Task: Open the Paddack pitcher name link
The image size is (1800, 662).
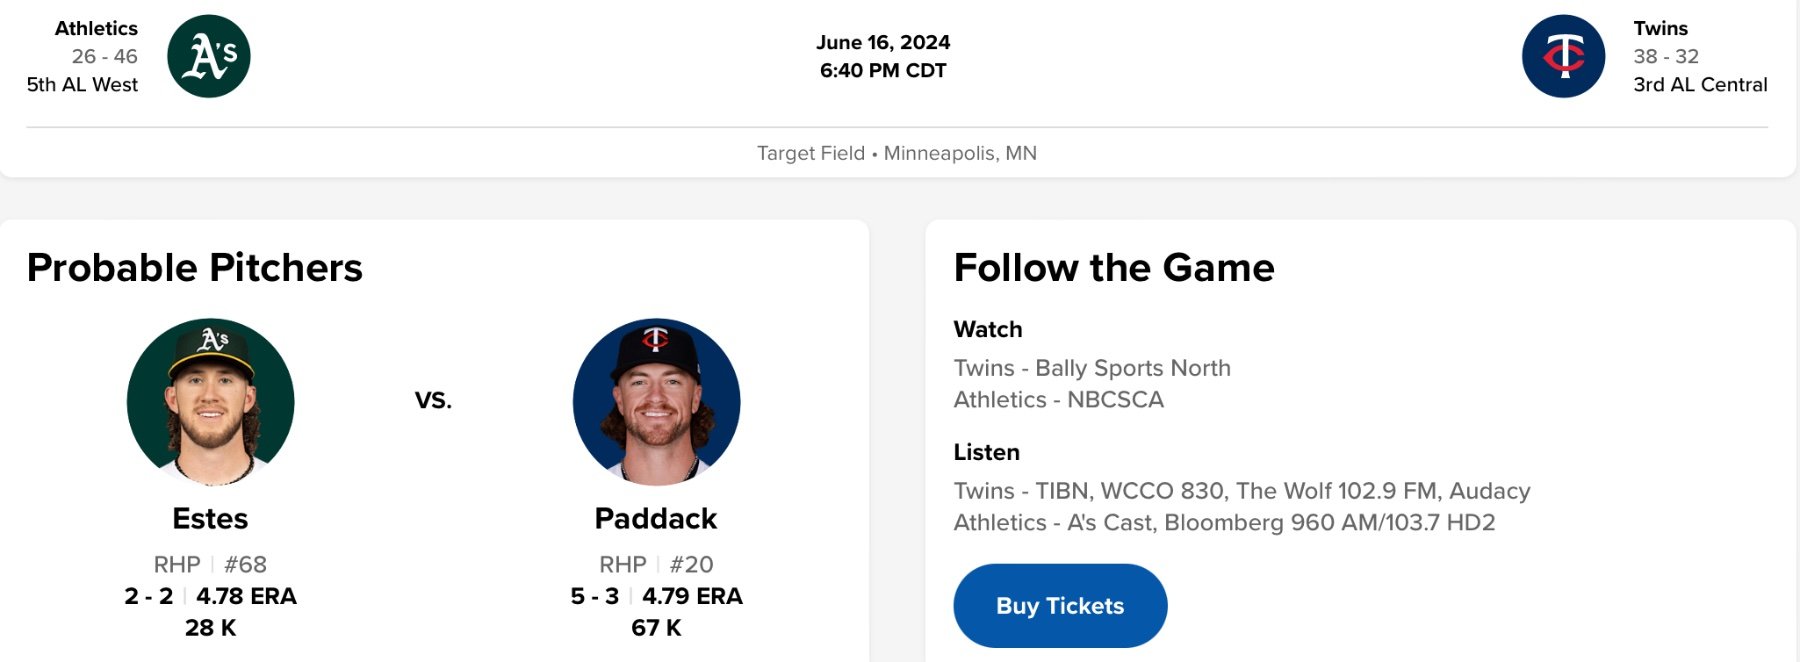Action: click(656, 518)
